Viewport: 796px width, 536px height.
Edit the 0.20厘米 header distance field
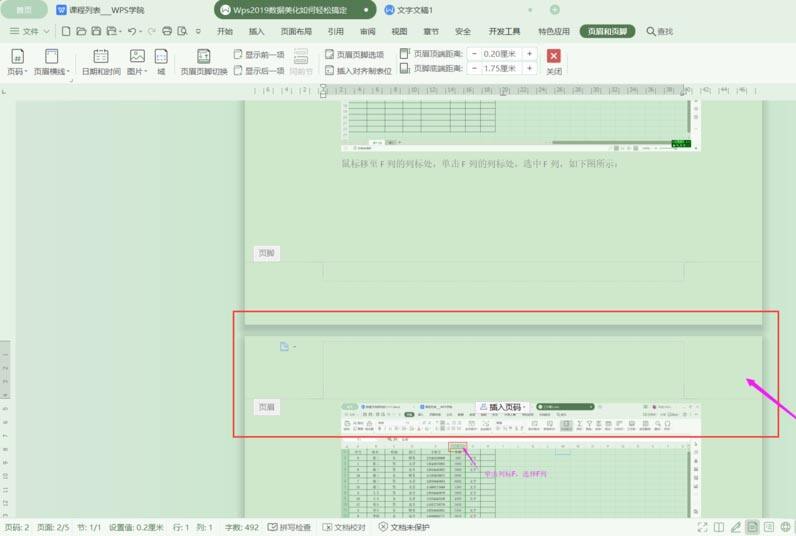pos(501,54)
